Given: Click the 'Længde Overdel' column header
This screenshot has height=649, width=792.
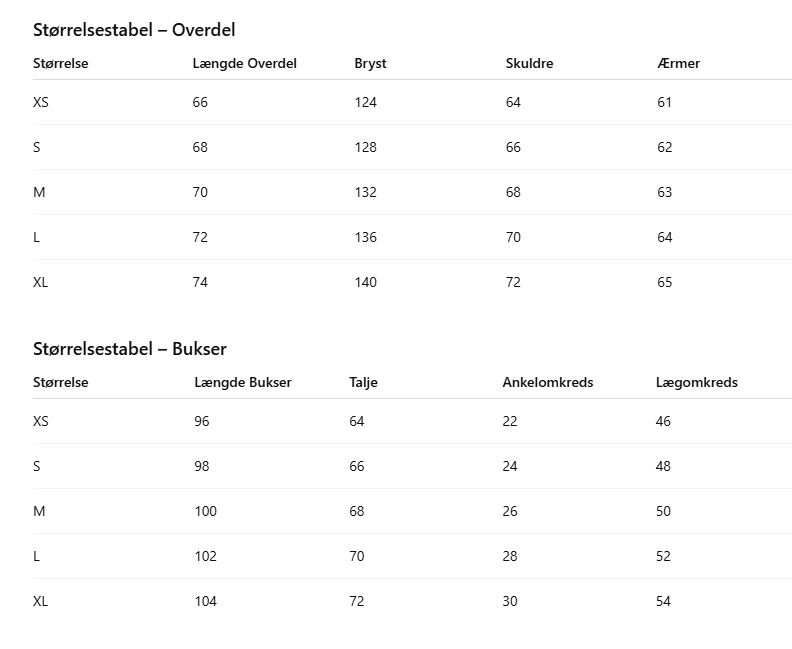Looking at the screenshot, I should click(245, 64).
